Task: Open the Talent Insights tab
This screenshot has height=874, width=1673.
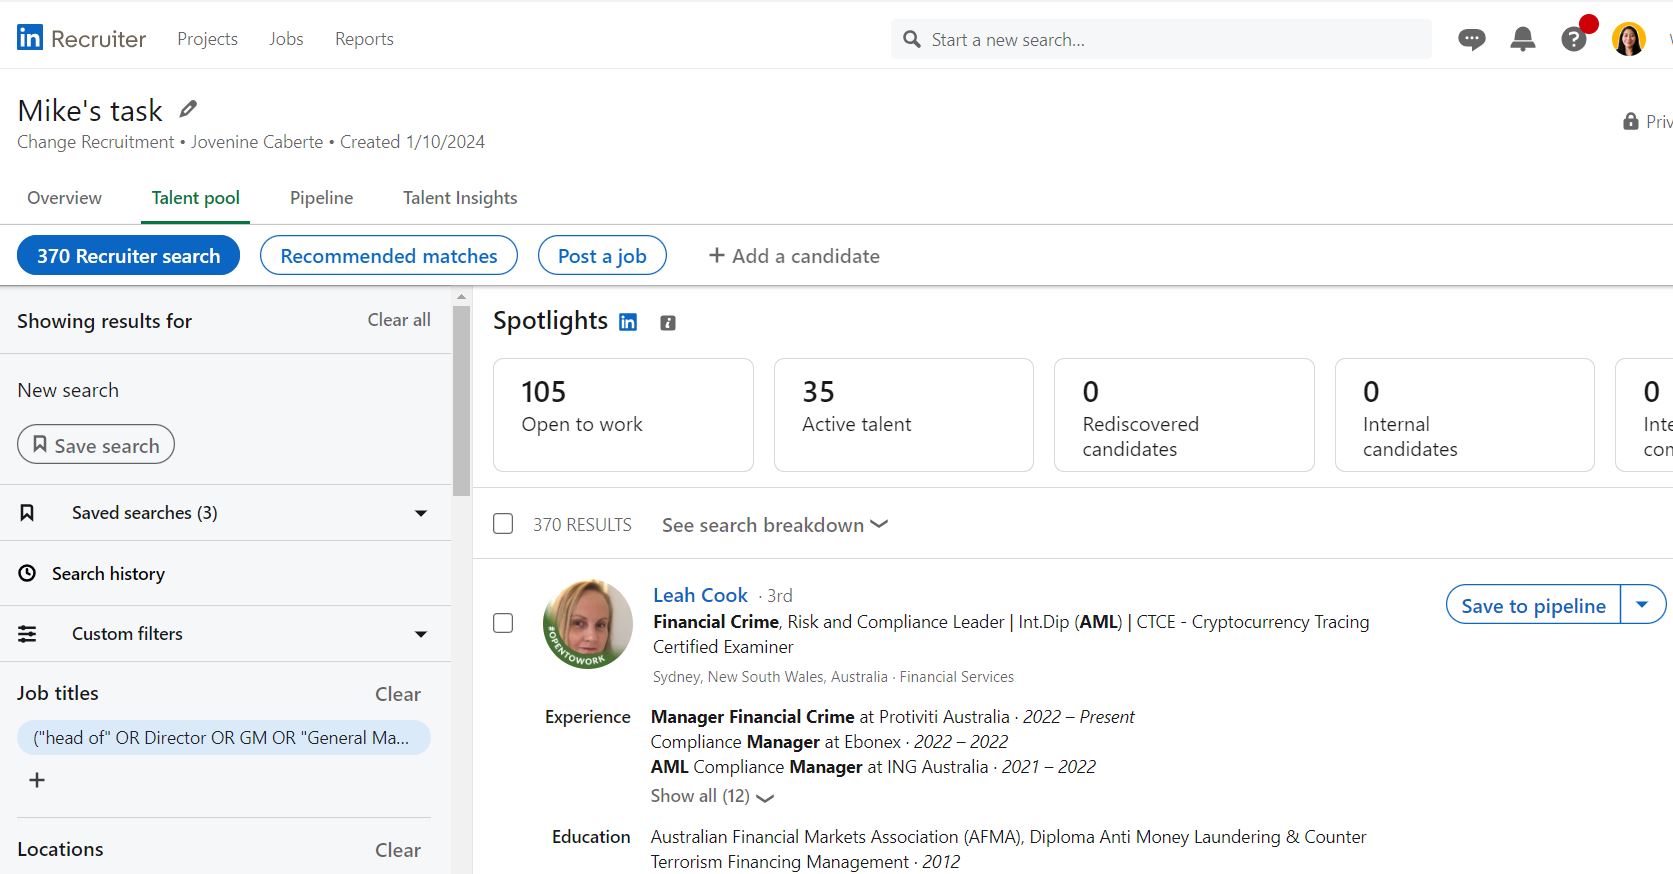Action: point(460,198)
